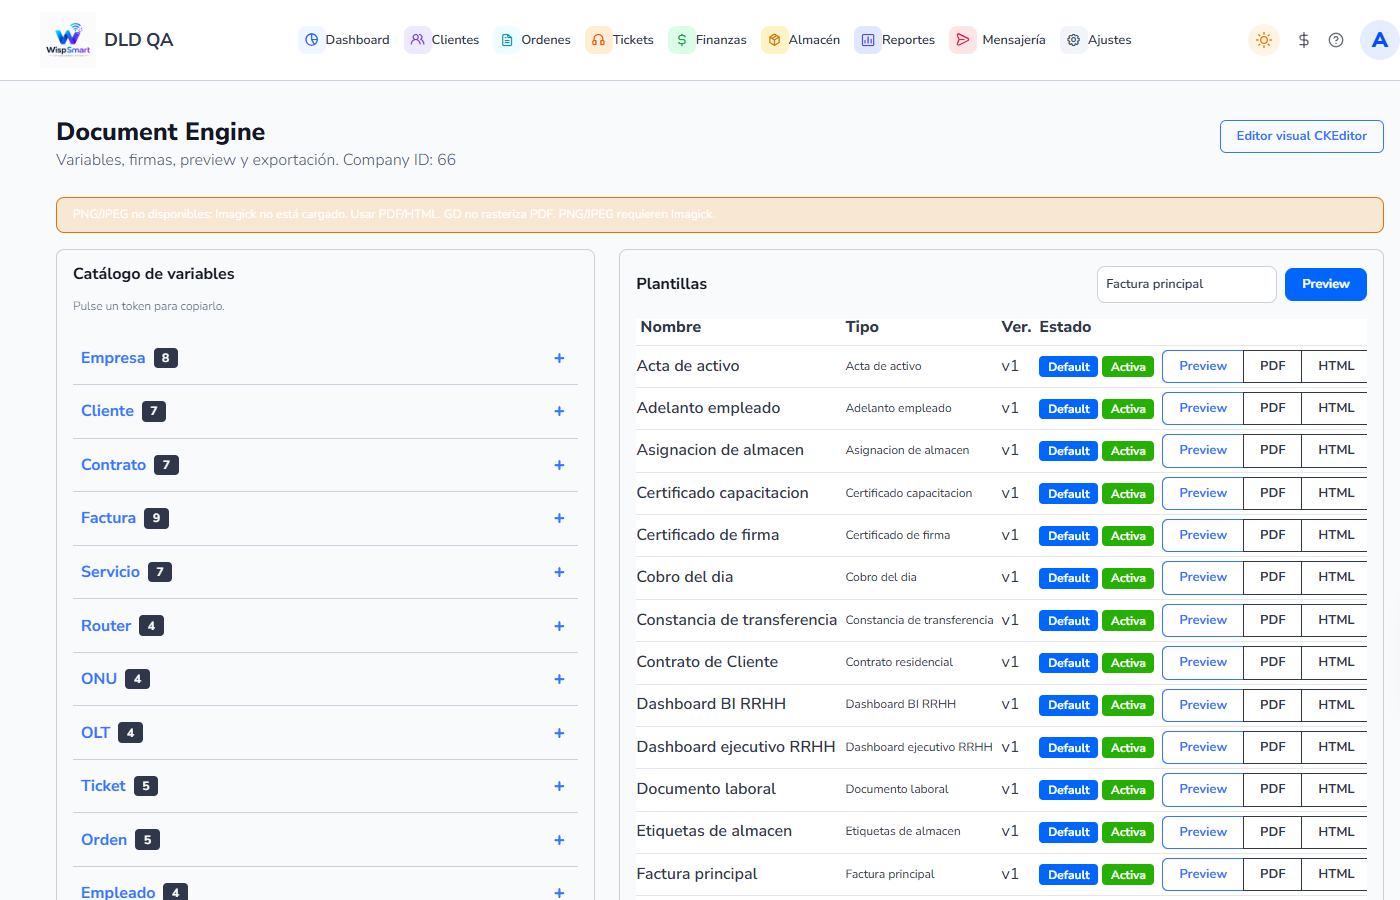Open the Finanzas menu
The image size is (1400, 900).
tap(708, 40)
